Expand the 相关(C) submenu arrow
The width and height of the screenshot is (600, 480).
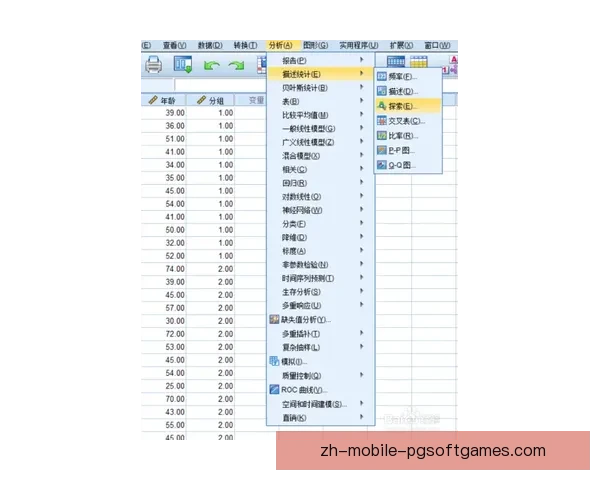point(361,168)
